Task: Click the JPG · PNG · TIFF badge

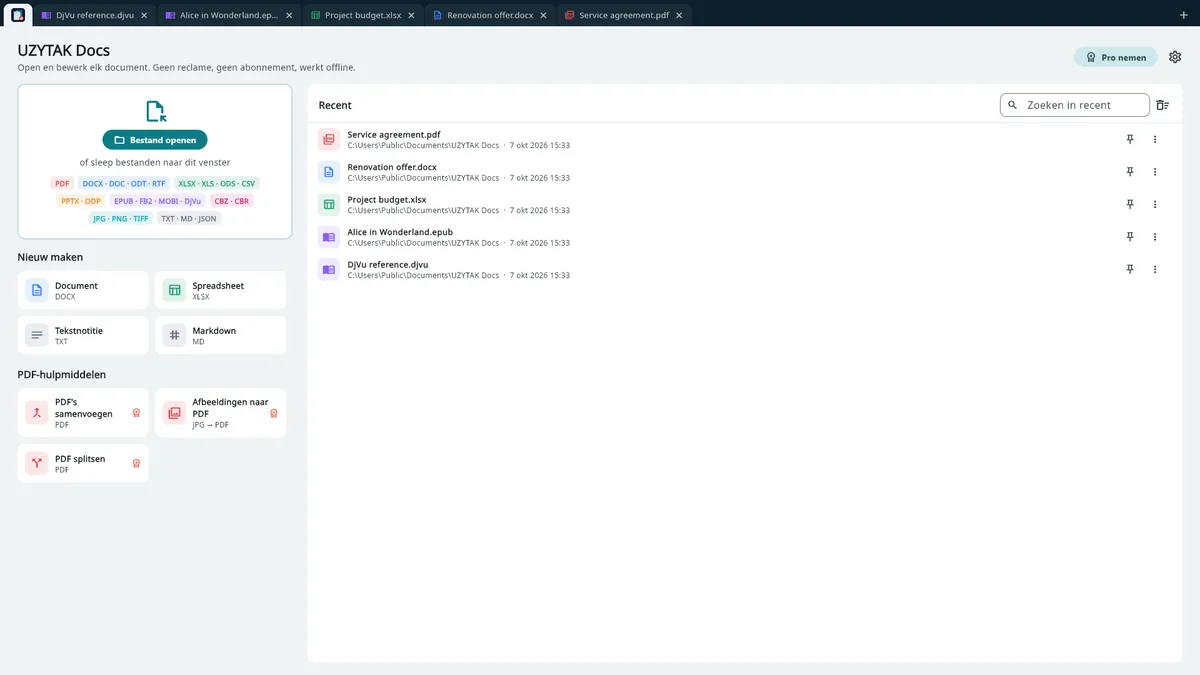Action: click(119, 218)
